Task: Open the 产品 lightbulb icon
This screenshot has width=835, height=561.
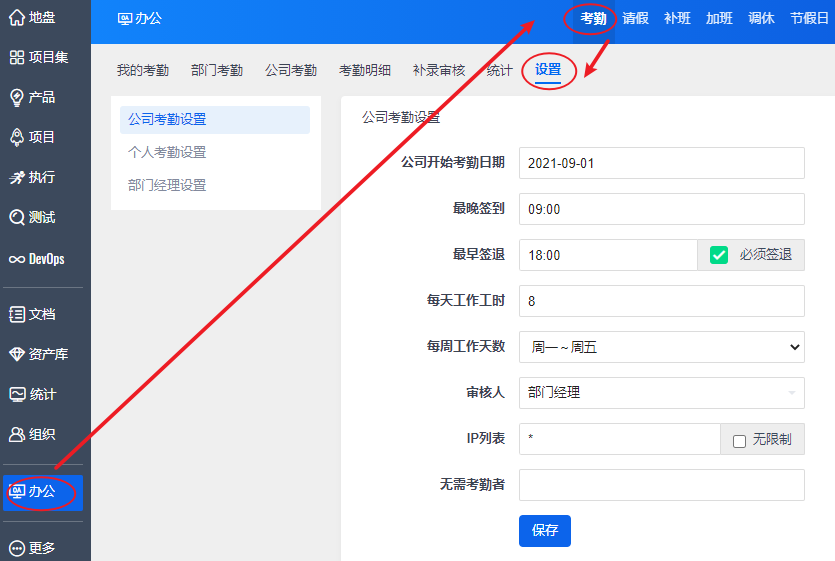Action: point(17,97)
